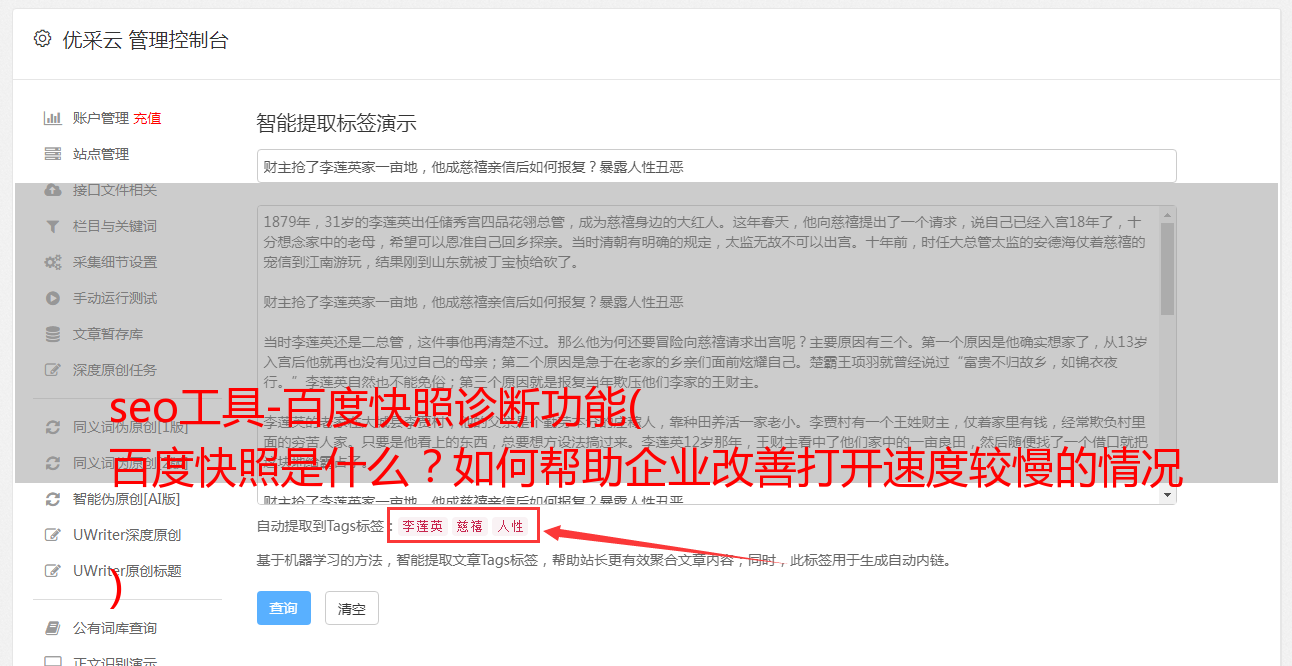Focus the article title input field
The width and height of the screenshot is (1292, 666).
[x=716, y=166]
